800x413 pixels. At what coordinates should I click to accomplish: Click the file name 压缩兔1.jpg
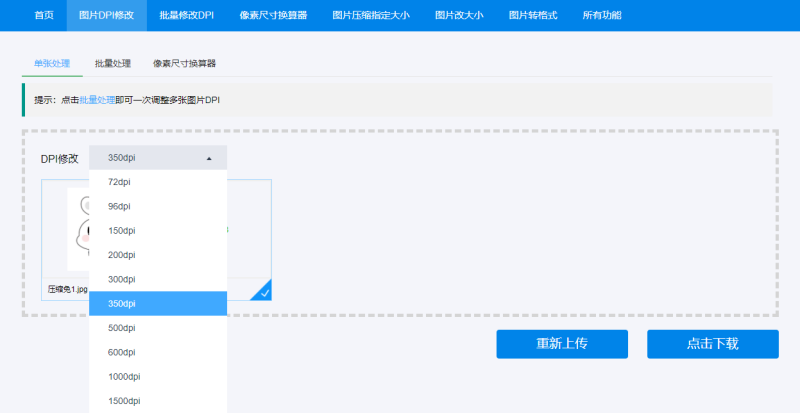[x=67, y=289]
